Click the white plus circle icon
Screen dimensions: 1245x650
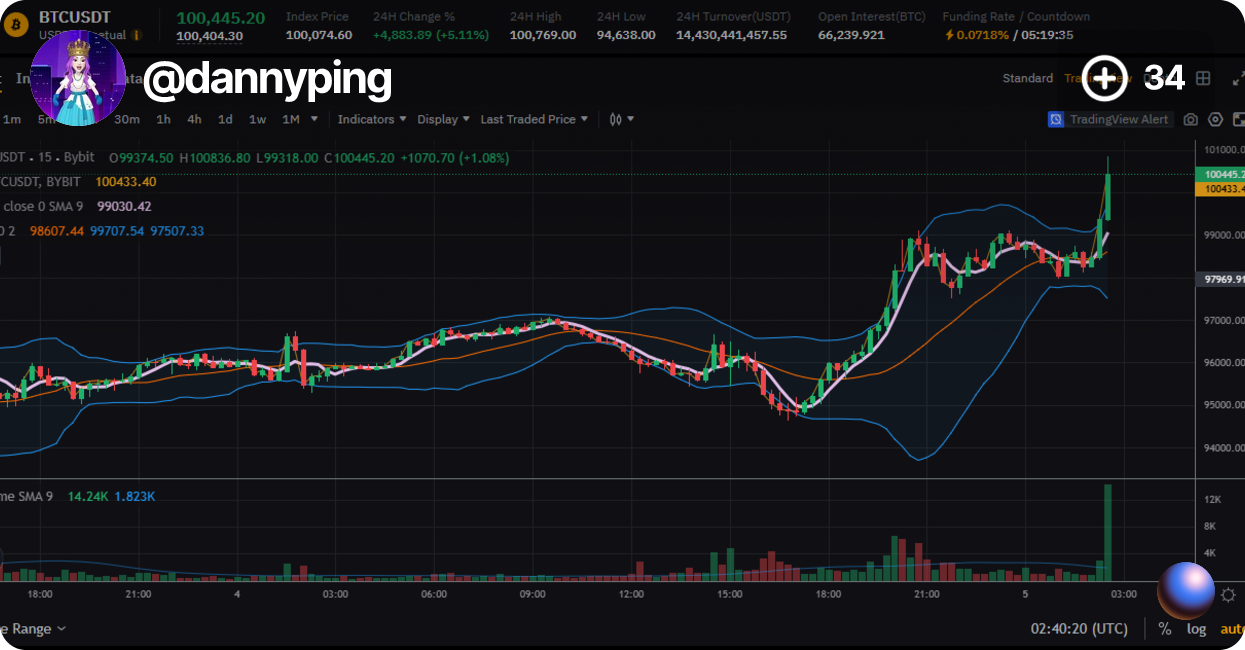[x=1104, y=78]
